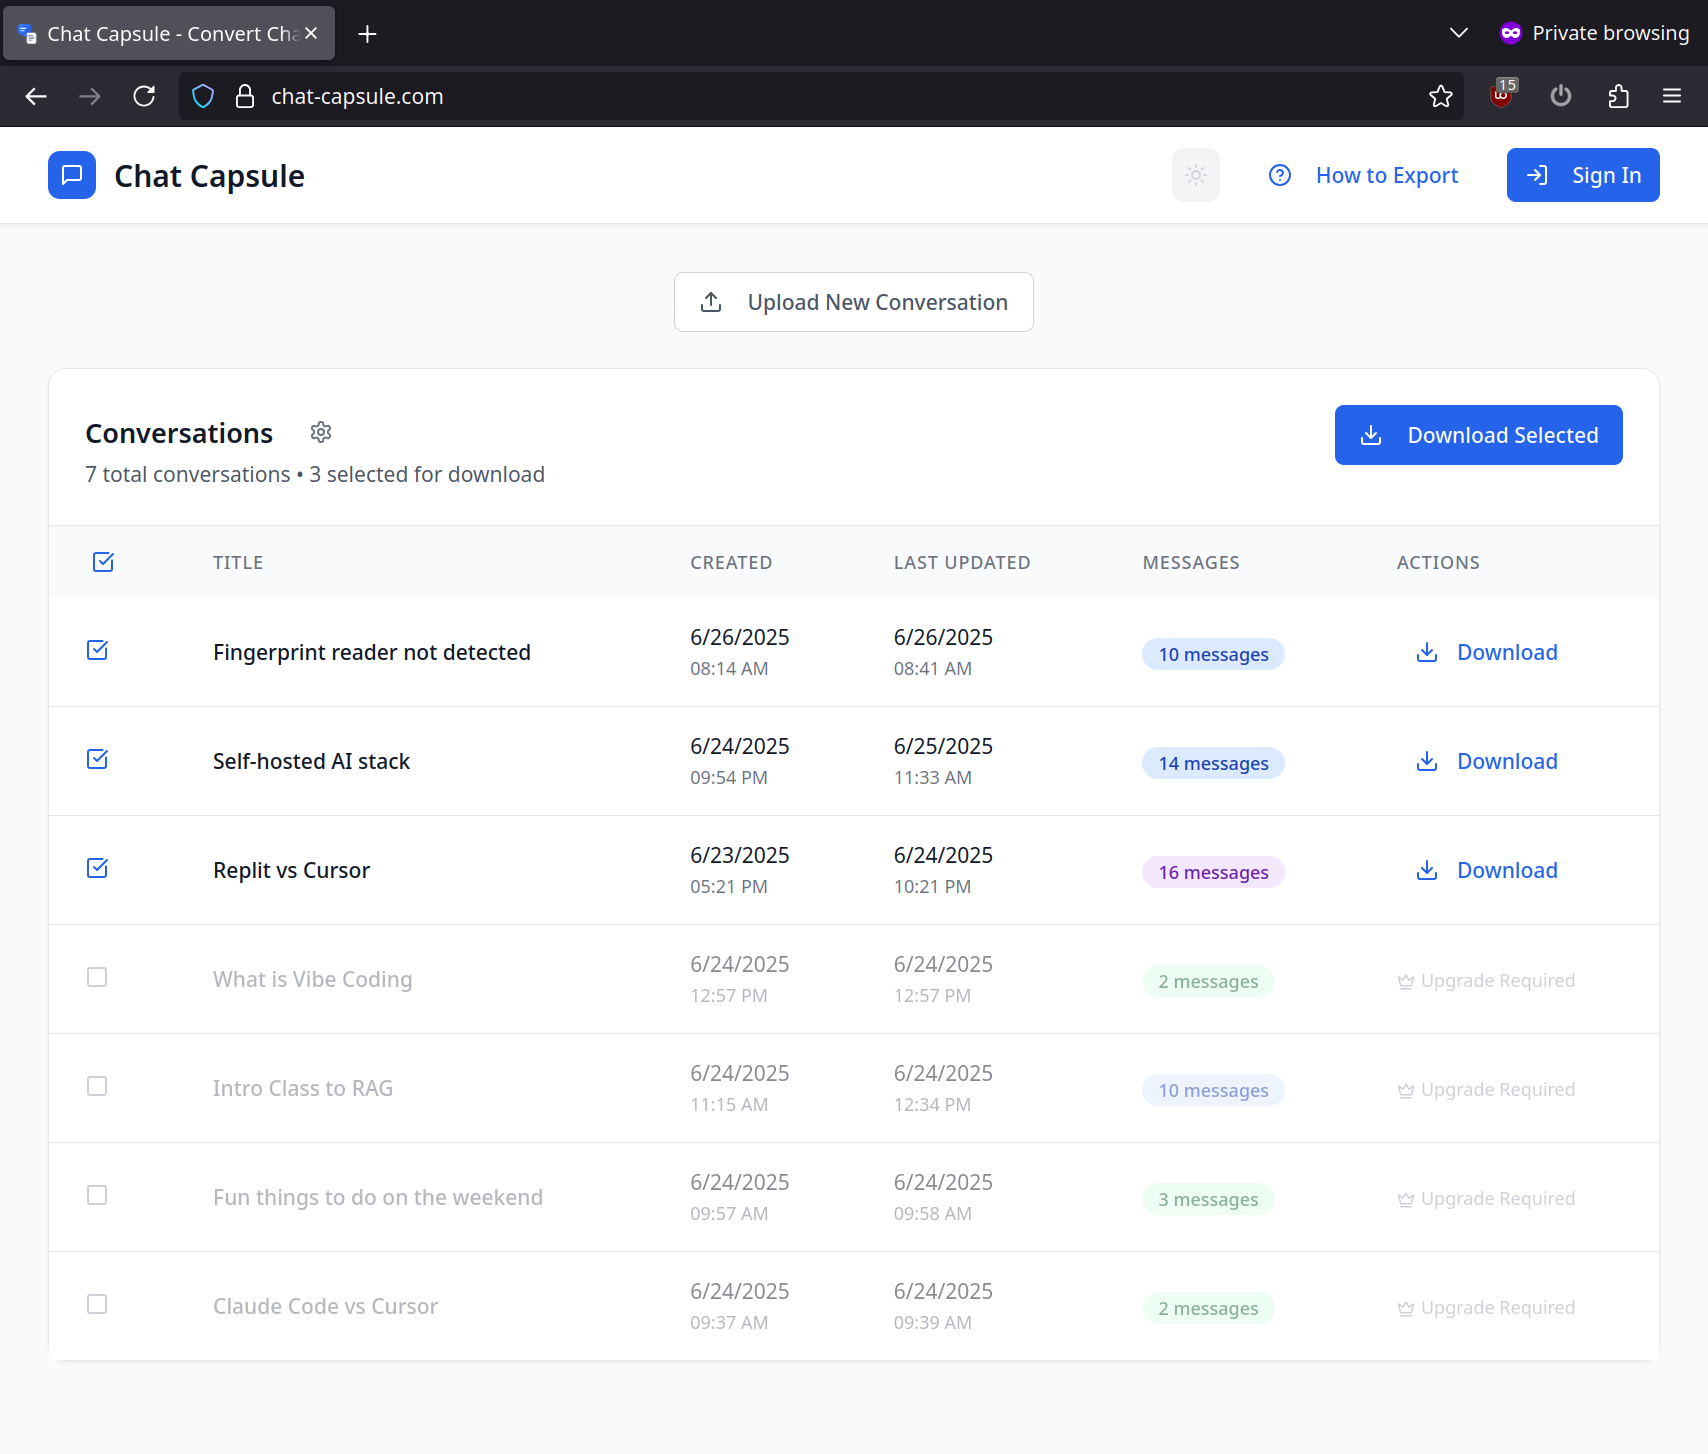The image size is (1708, 1454).
Task: Bookmark this page with star icon
Action: (1440, 96)
